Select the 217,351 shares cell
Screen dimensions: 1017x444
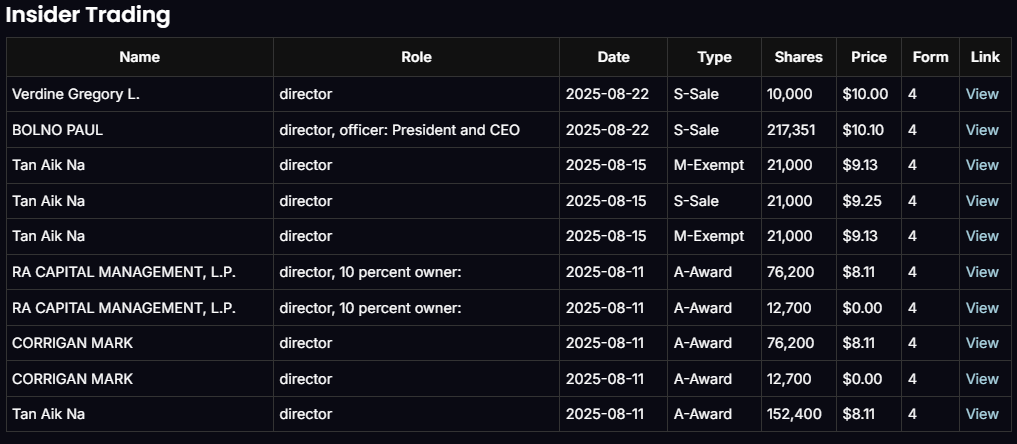(790, 130)
